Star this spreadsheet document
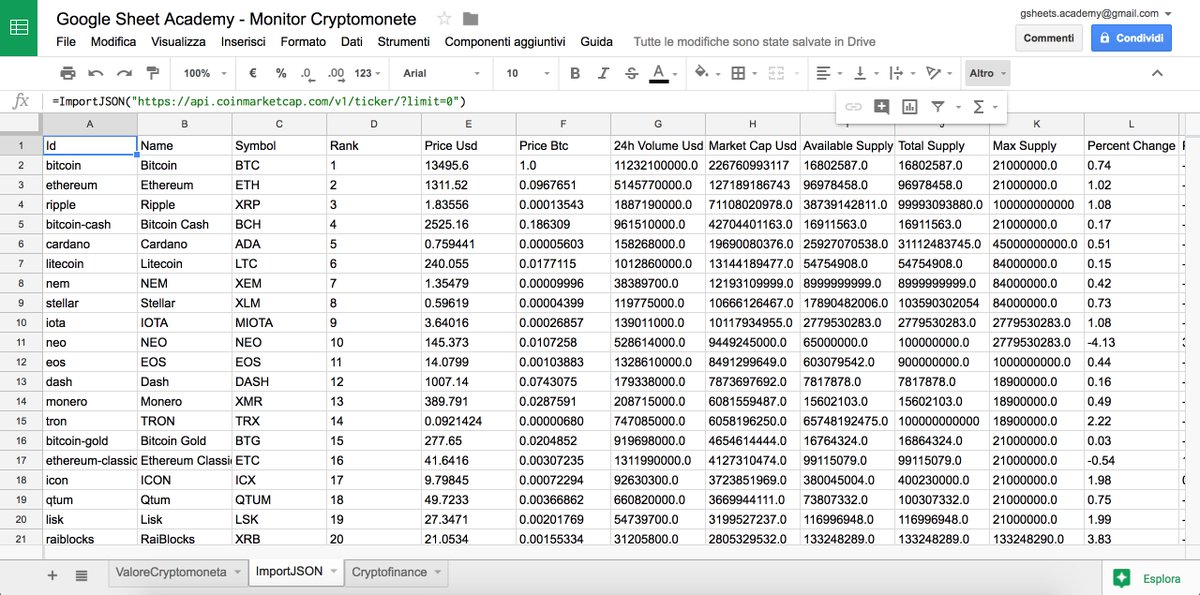Image resolution: width=1200 pixels, height=595 pixels. pos(445,19)
